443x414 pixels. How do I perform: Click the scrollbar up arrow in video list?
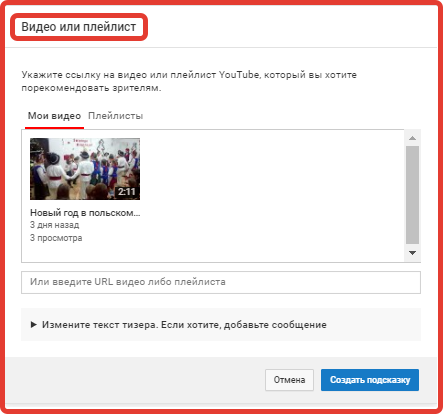tap(412, 138)
